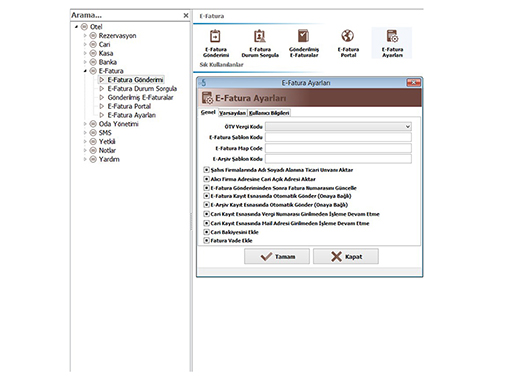The height and width of the screenshot is (380, 510).
Task: Open the ÖTV Vergi Kodu dropdown
Action: click(x=338, y=127)
